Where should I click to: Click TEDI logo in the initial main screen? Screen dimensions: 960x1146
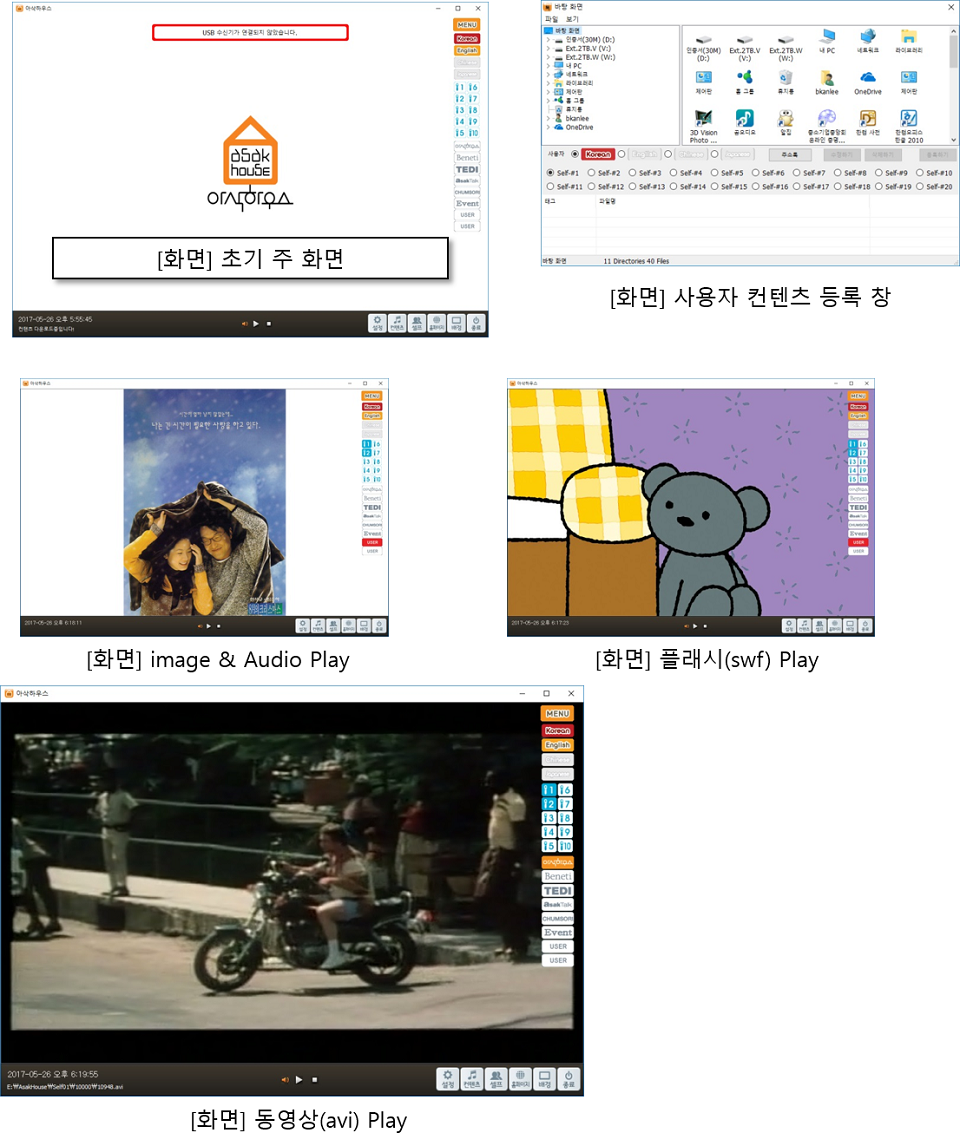pyautogui.click(x=467, y=170)
